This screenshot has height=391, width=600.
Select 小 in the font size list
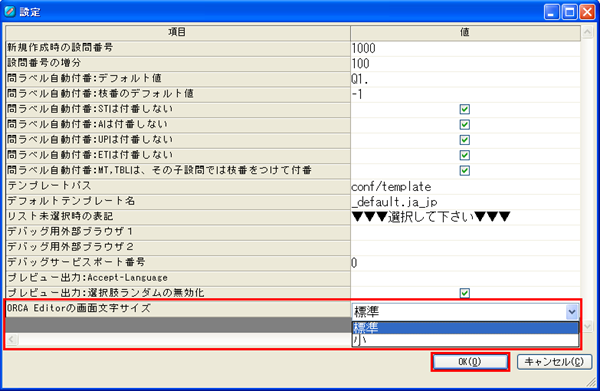[465, 340]
